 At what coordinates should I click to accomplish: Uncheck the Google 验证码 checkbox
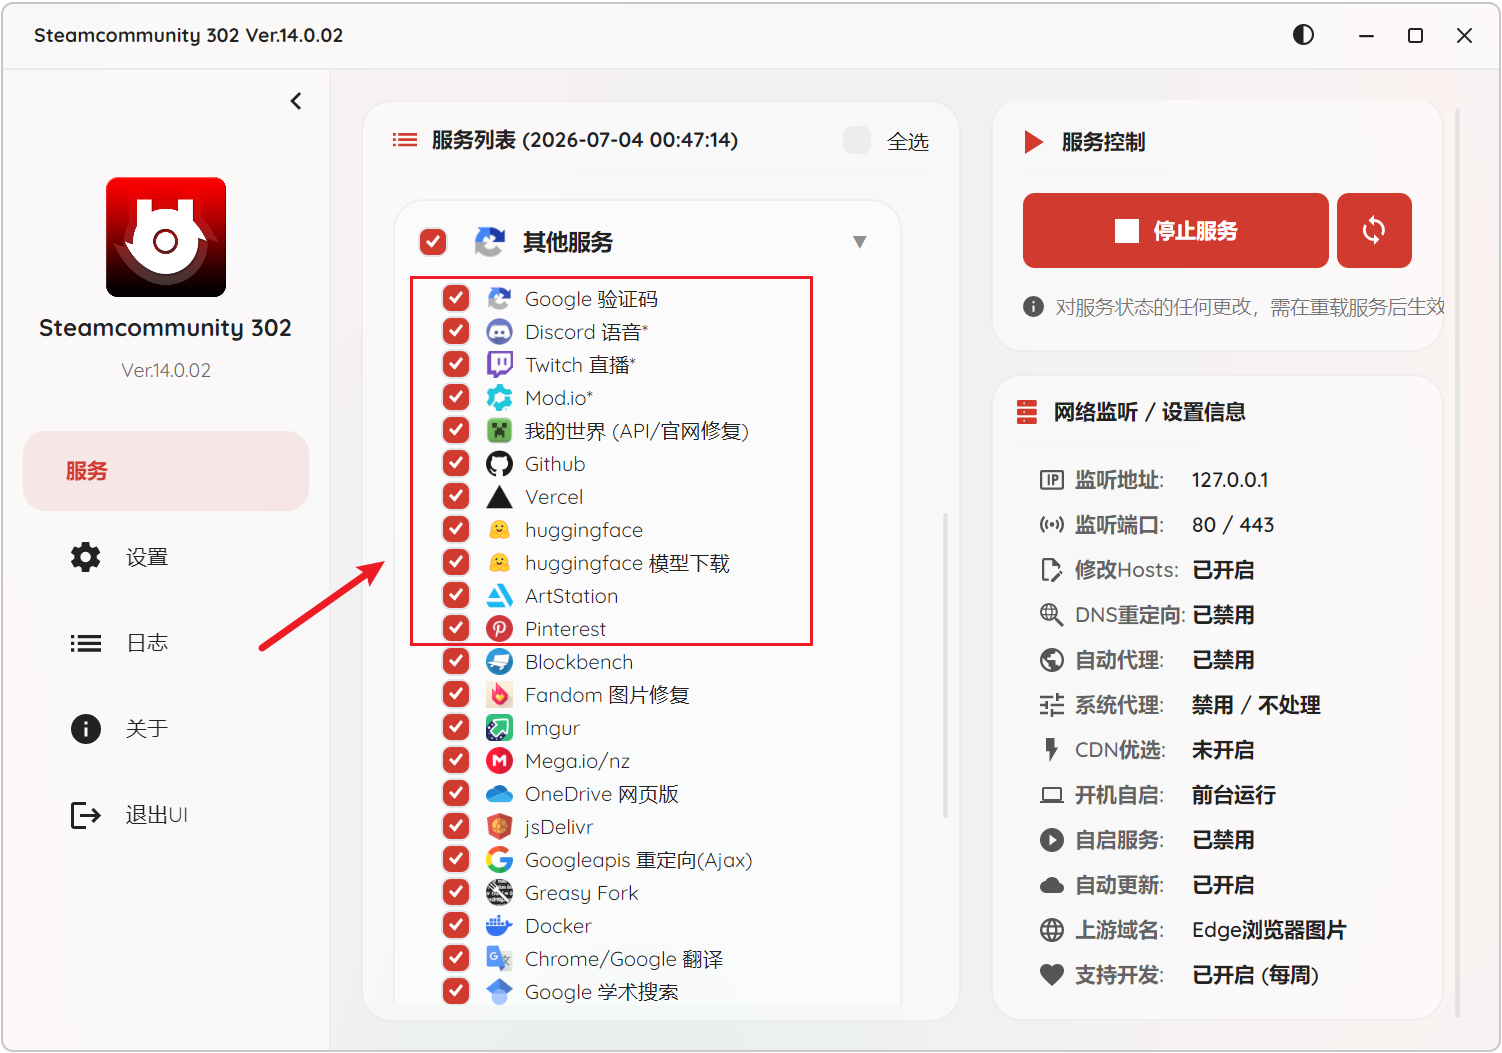[x=456, y=298]
